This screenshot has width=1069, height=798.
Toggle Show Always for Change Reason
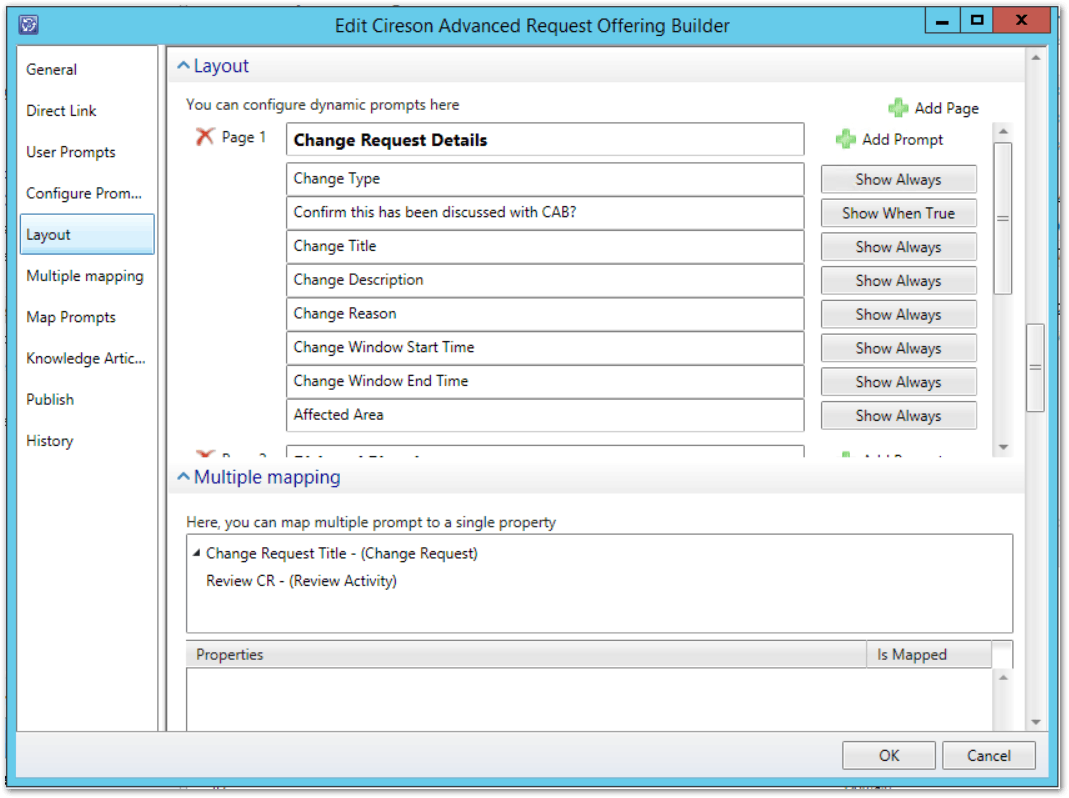coord(899,314)
